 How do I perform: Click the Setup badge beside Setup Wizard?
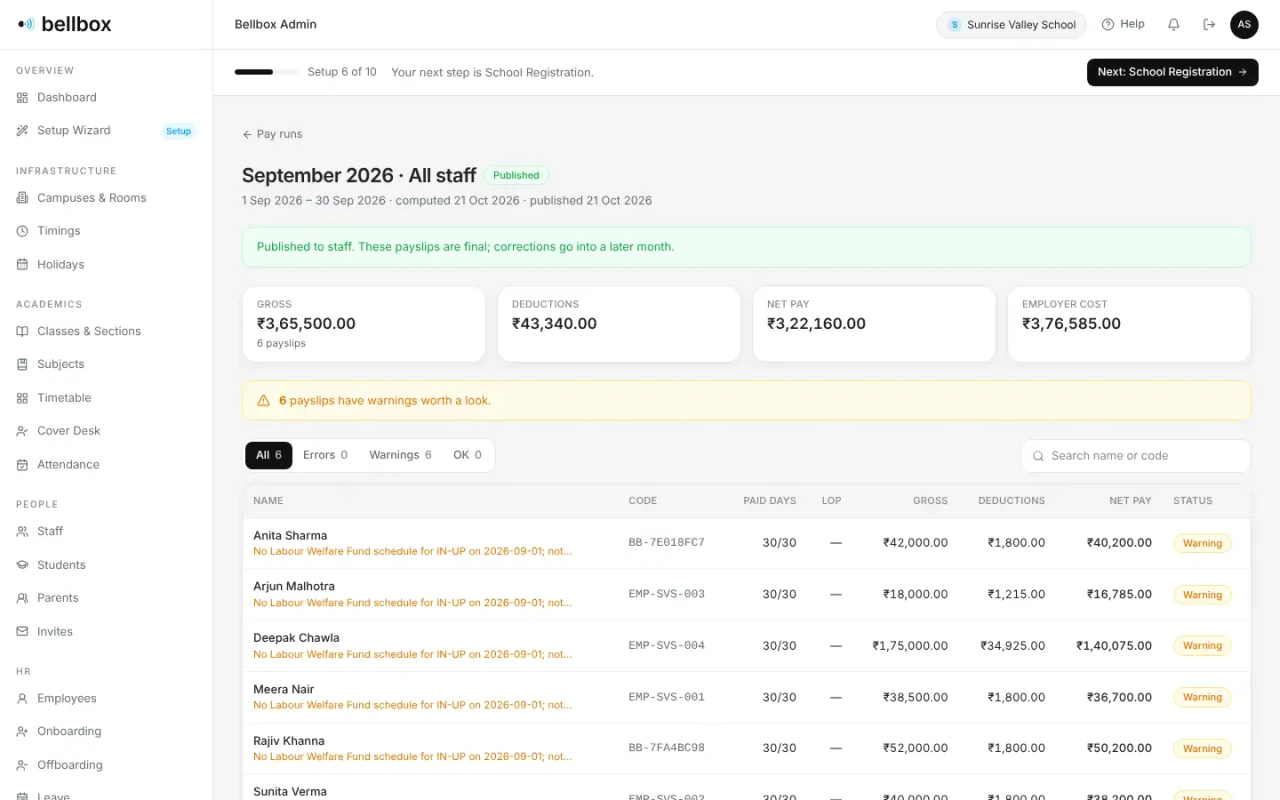178,131
